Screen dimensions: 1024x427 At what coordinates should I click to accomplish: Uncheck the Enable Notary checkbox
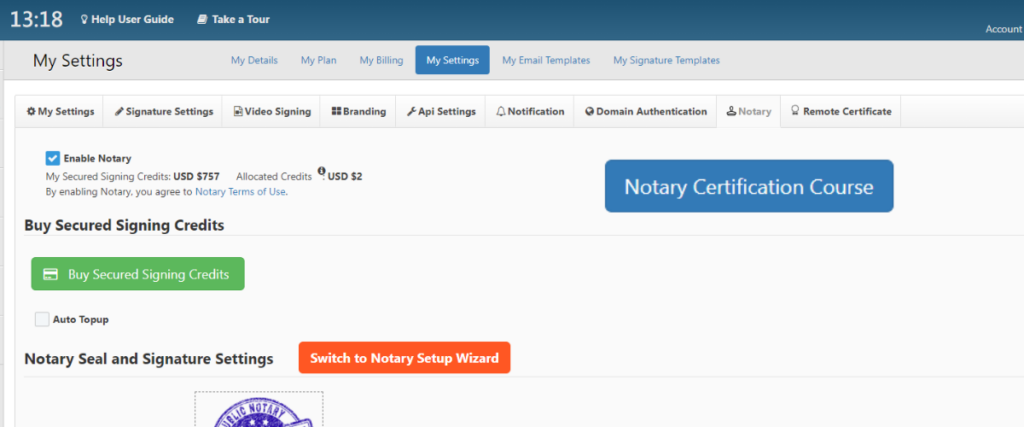coord(53,158)
